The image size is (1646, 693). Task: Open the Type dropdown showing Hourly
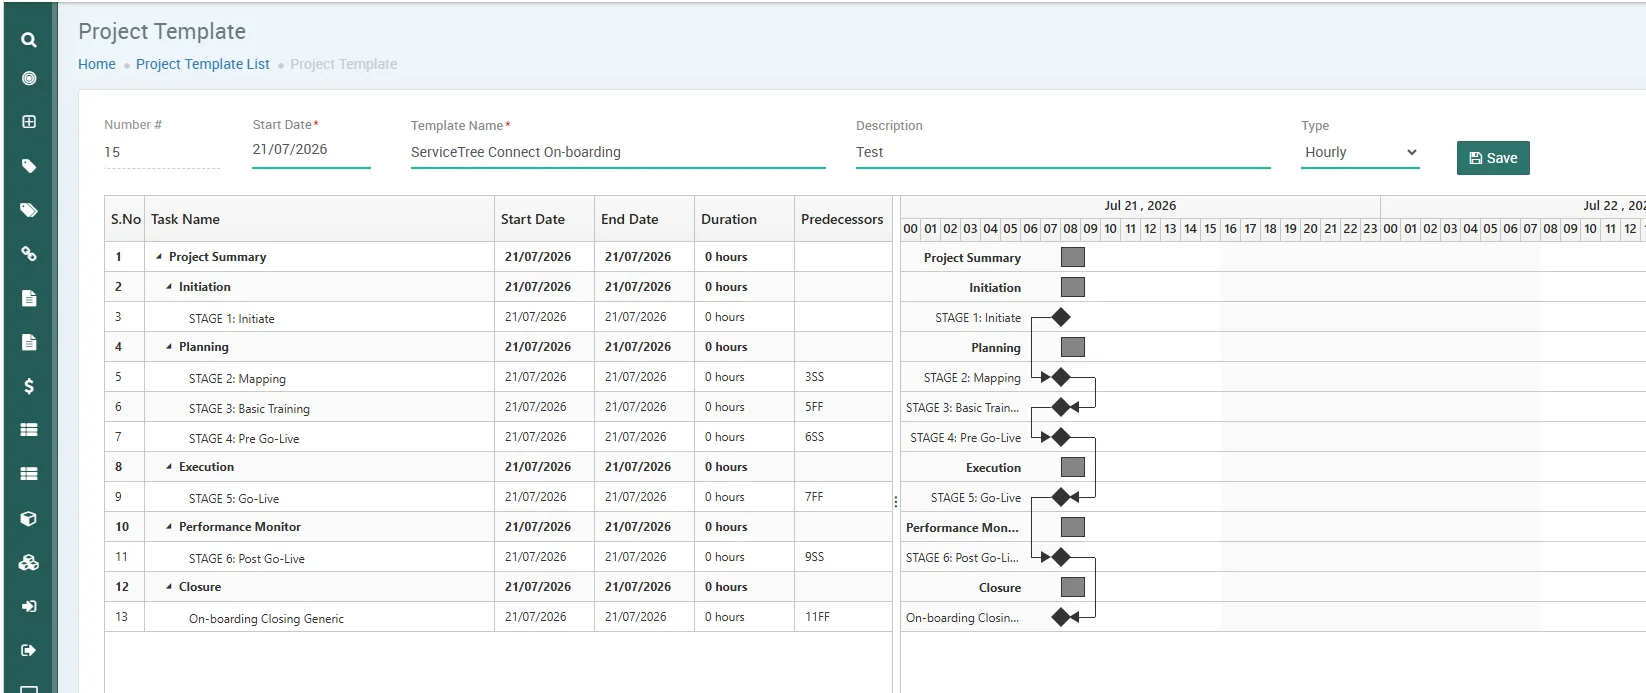(1360, 152)
